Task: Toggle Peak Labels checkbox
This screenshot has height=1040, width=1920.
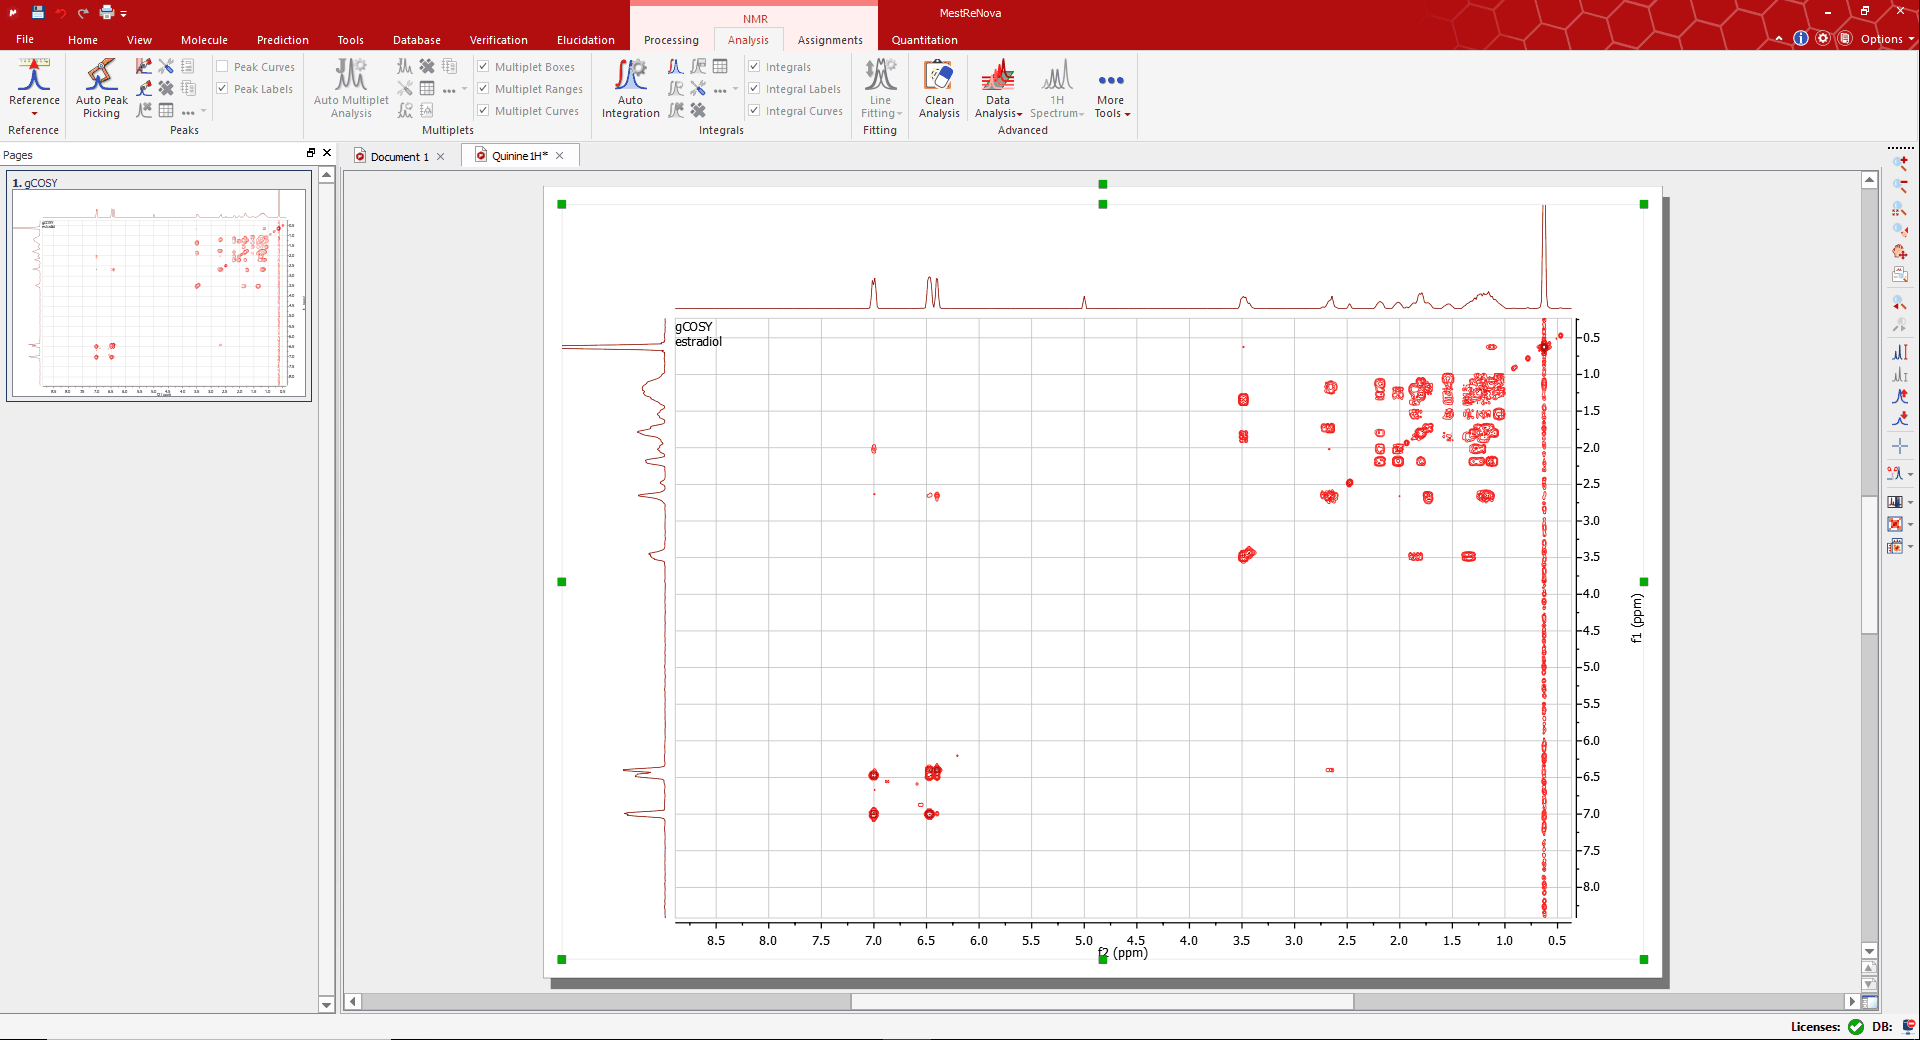Action: click(222, 89)
